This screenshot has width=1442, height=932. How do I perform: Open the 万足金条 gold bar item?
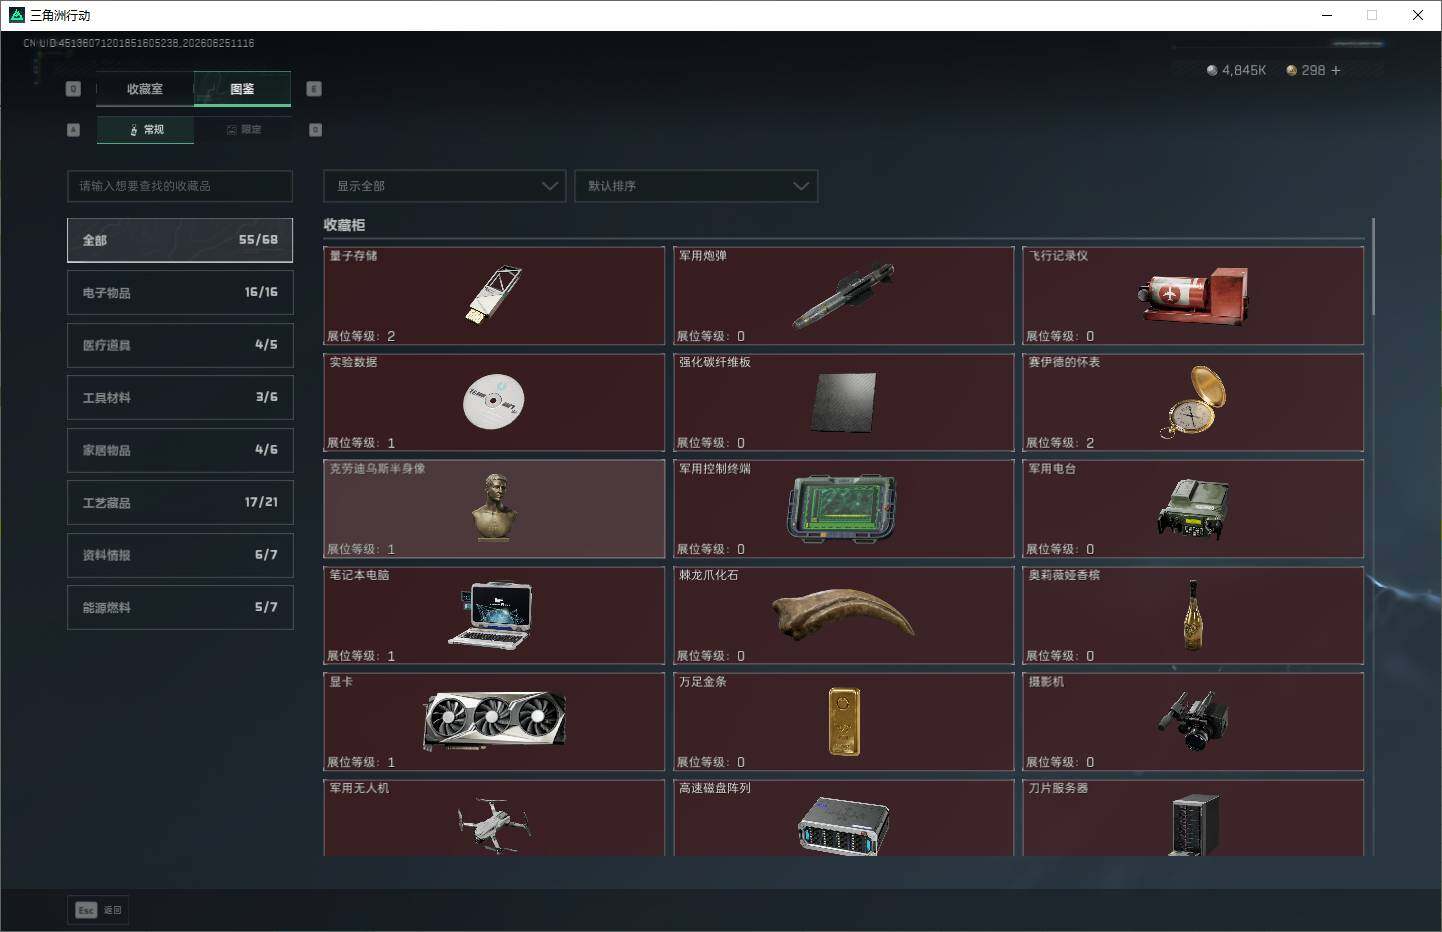pos(843,721)
